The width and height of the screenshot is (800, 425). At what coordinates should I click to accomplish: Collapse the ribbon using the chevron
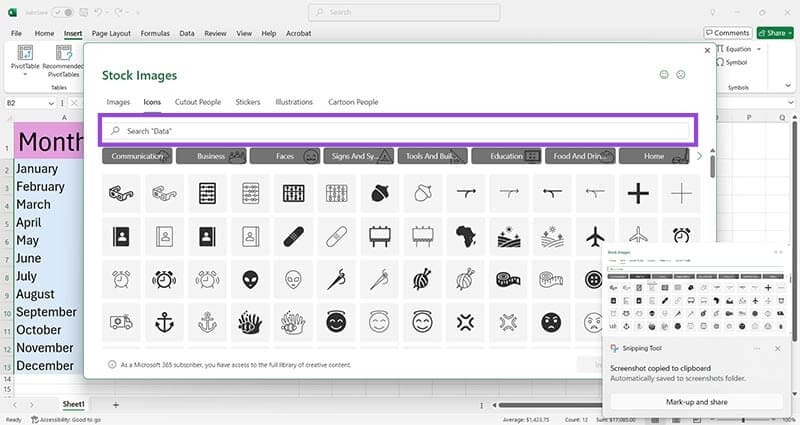pos(788,85)
